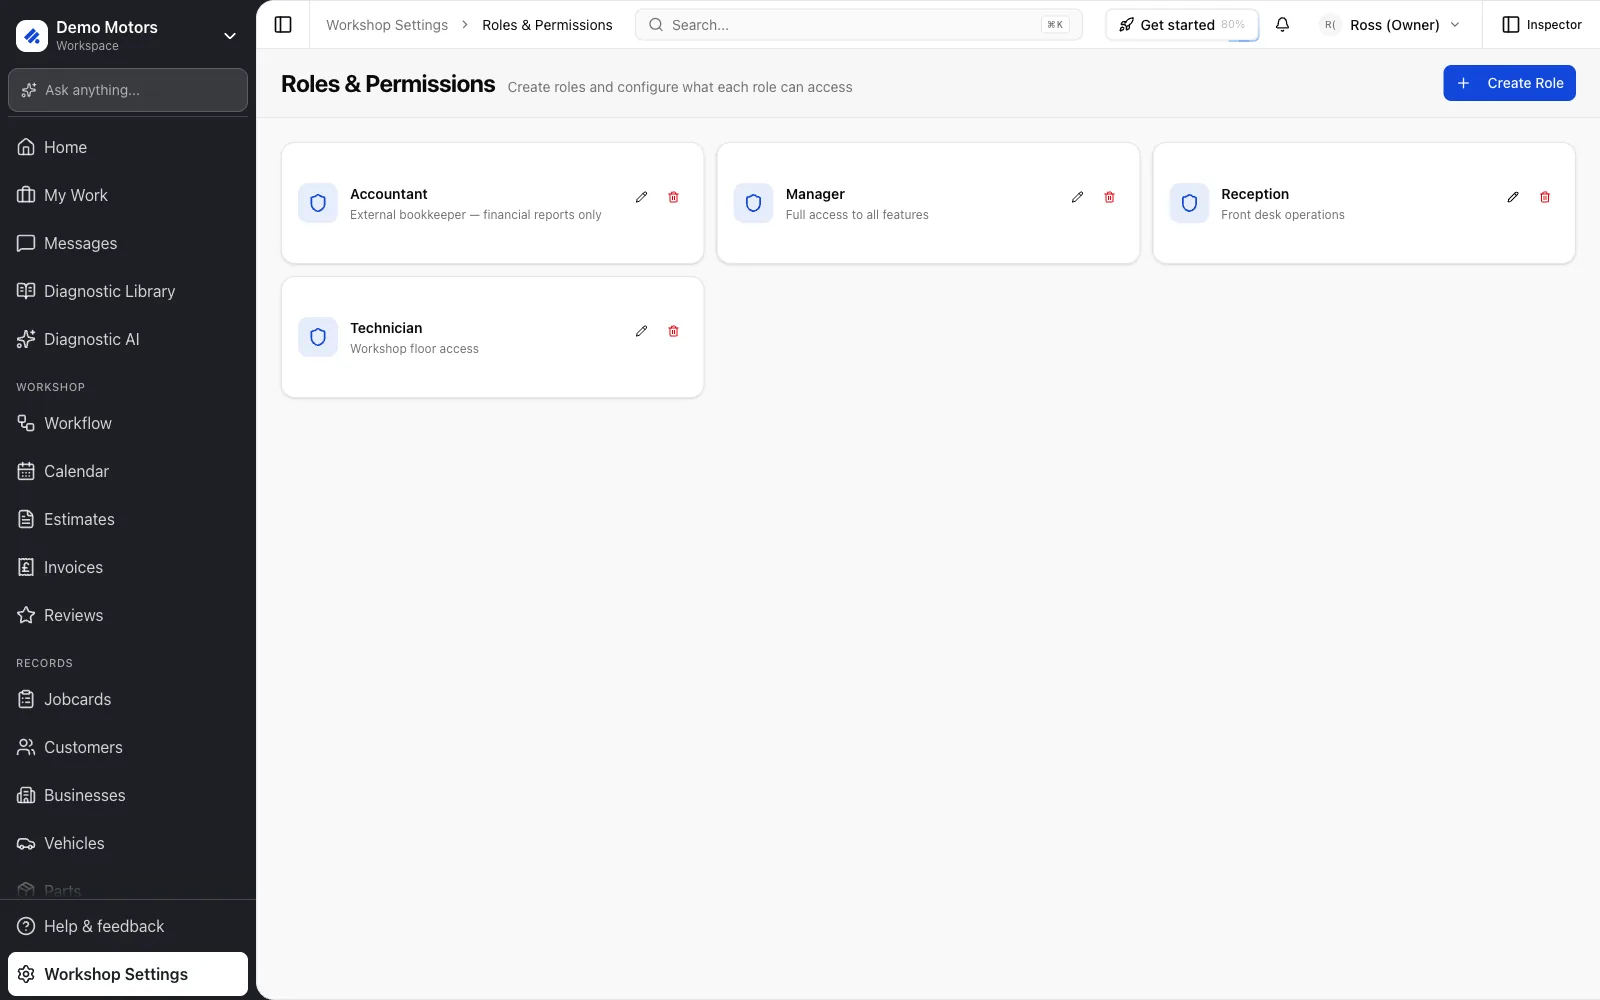Image resolution: width=1600 pixels, height=1000 pixels.
Task: Open the Inspector panel
Action: click(x=1542, y=25)
